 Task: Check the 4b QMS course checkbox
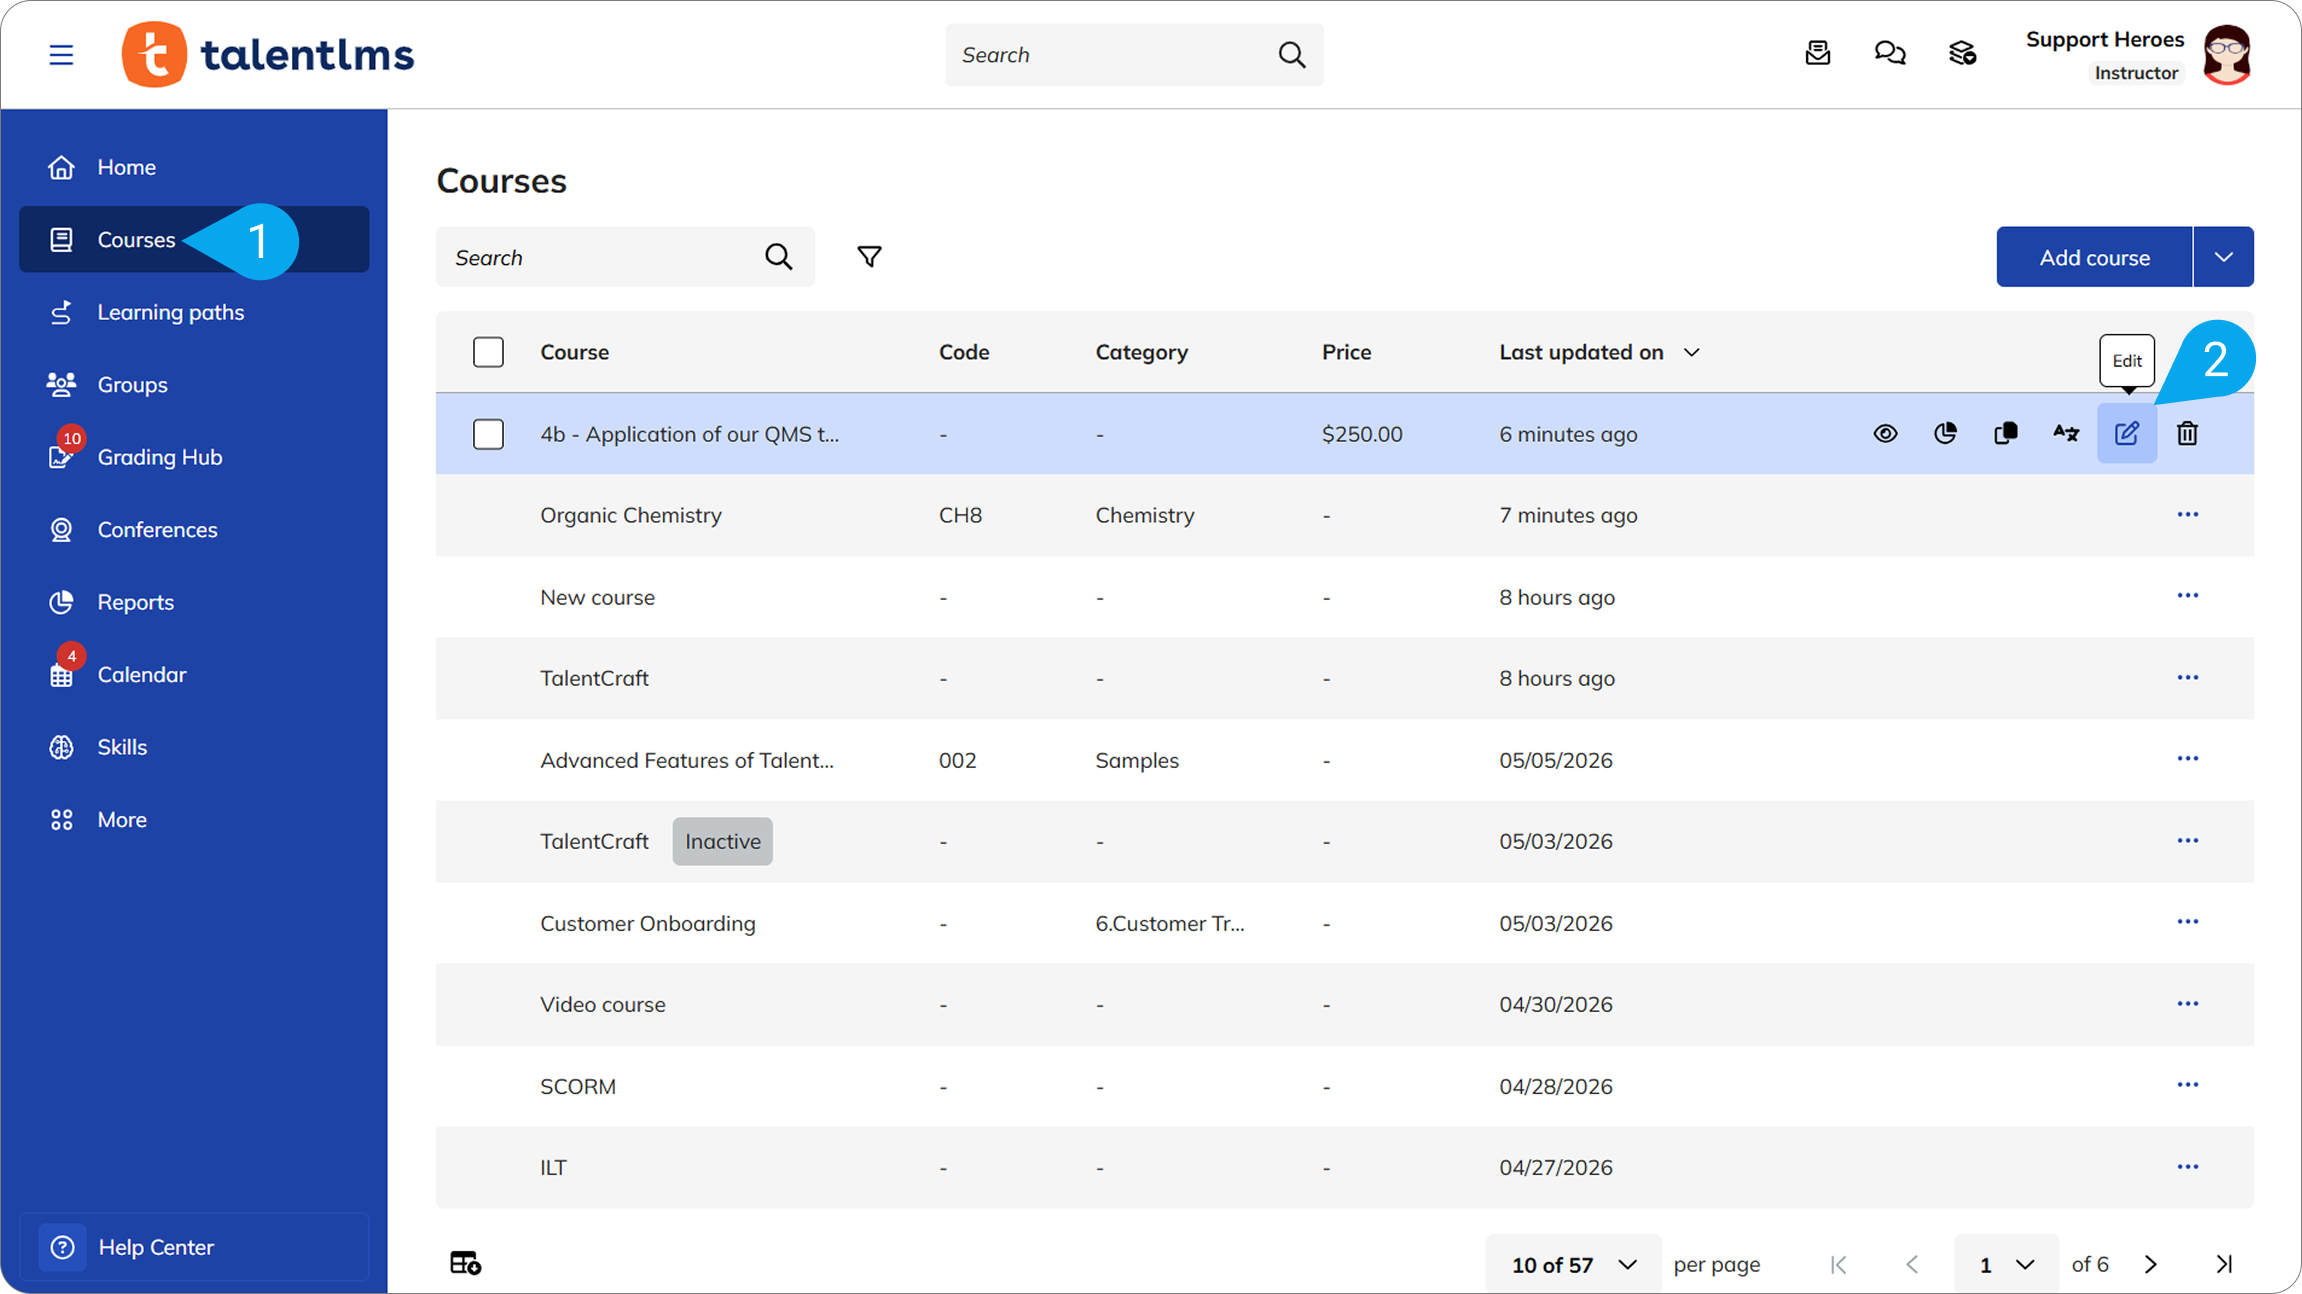point(488,434)
